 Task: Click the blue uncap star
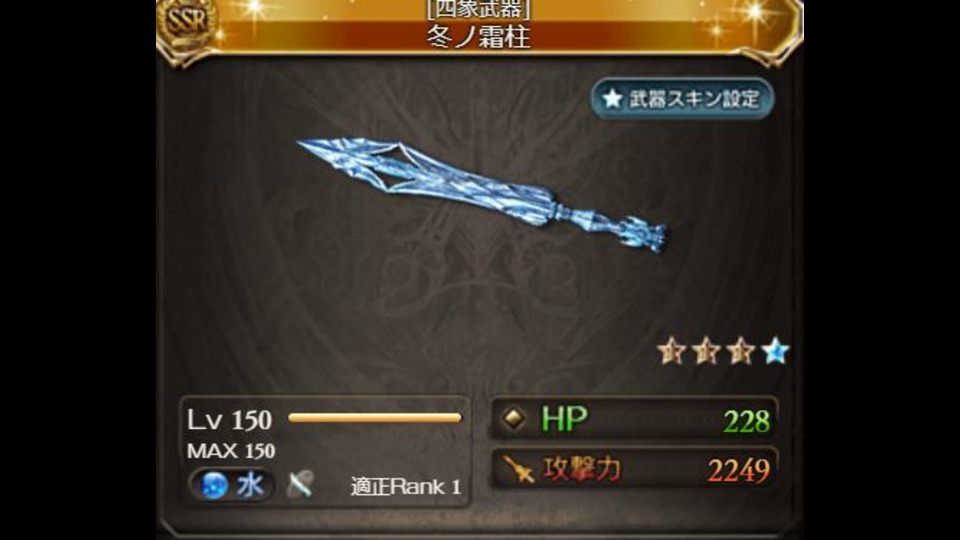tap(775, 351)
